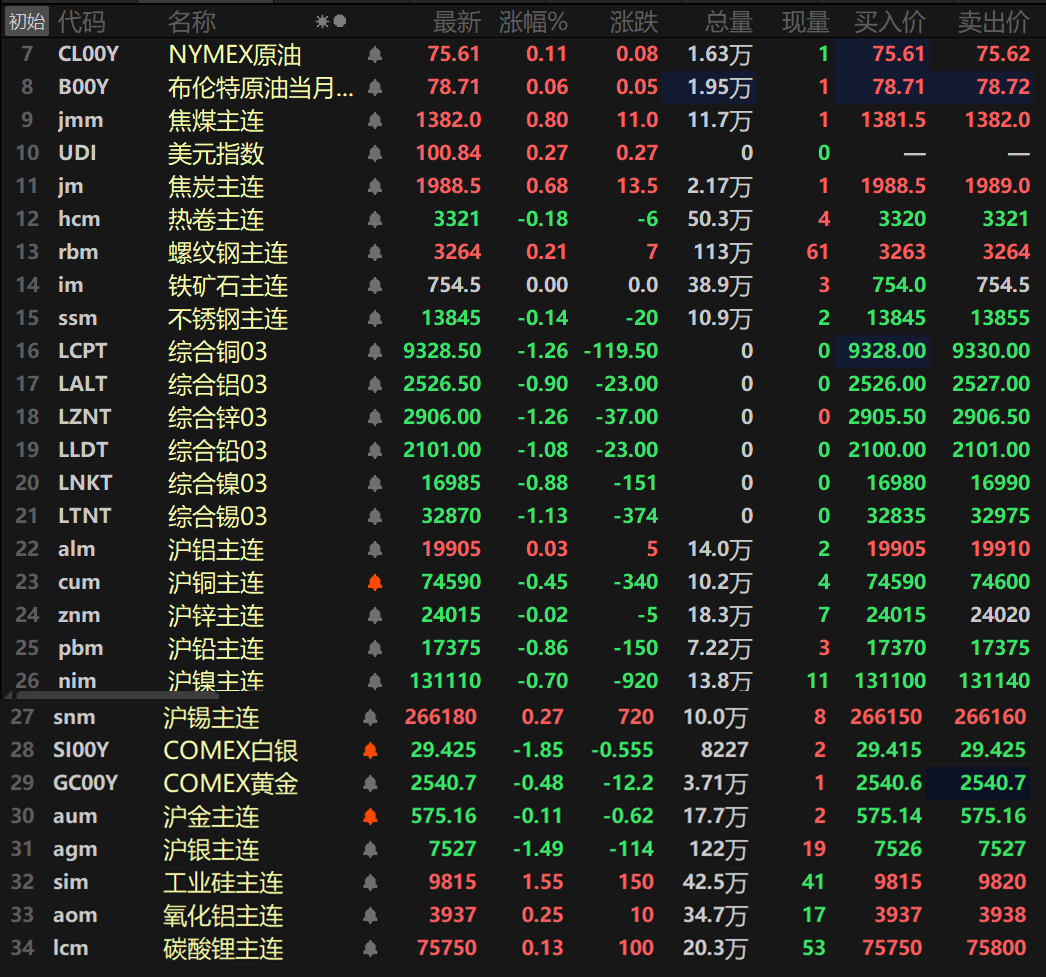Select the 沪铜主连 name cell
The width and height of the screenshot is (1046, 977).
point(215,582)
